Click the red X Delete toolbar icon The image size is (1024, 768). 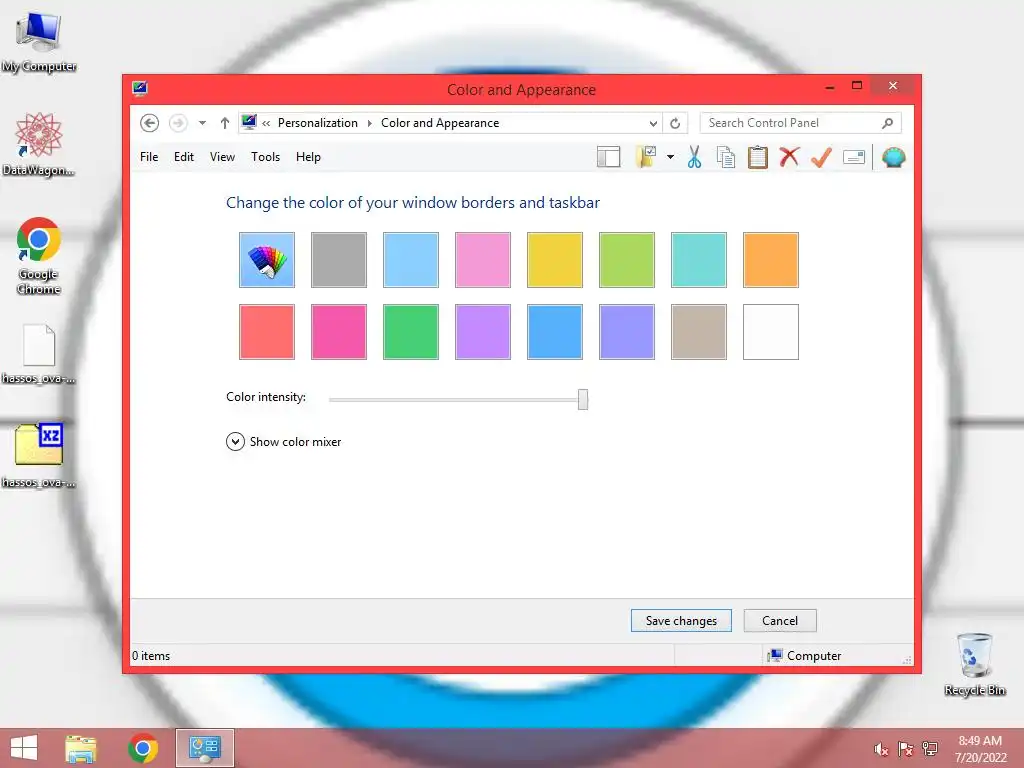(x=789, y=157)
